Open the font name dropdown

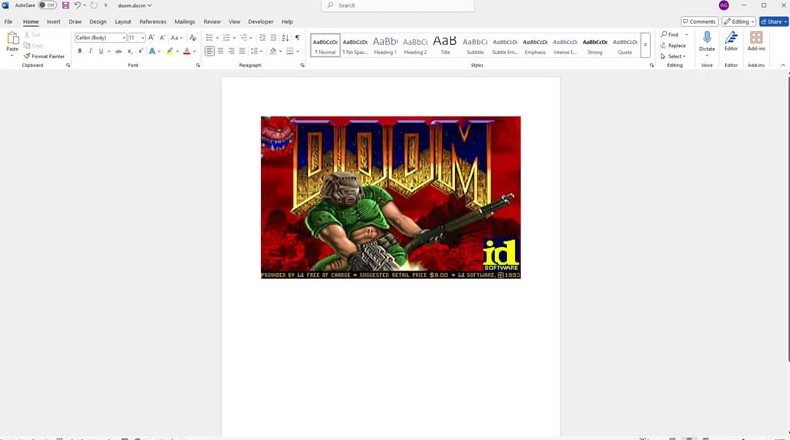[124, 38]
